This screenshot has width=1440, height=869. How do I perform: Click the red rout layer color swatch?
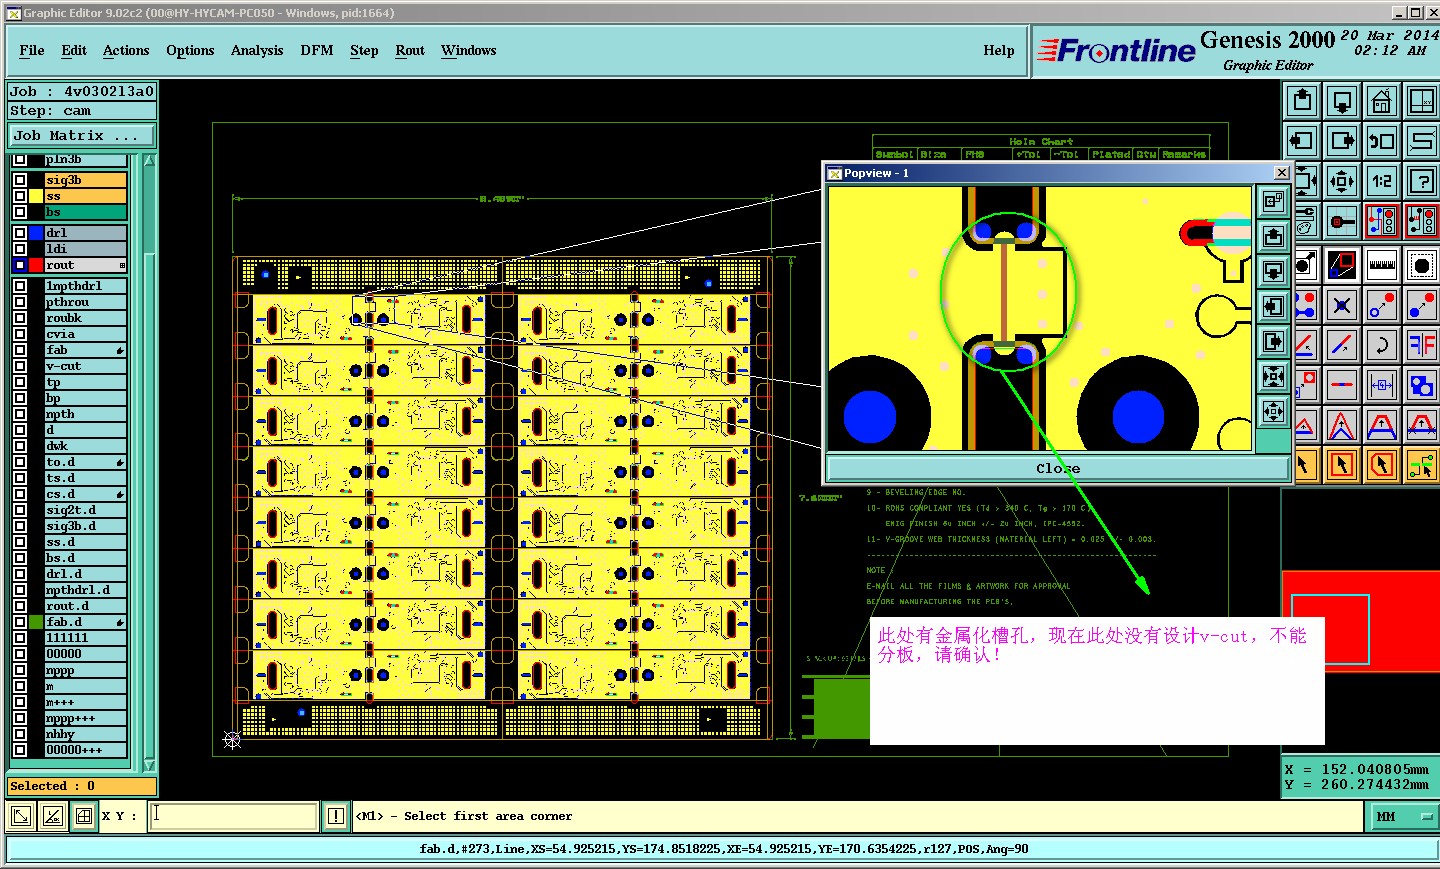click(x=36, y=265)
